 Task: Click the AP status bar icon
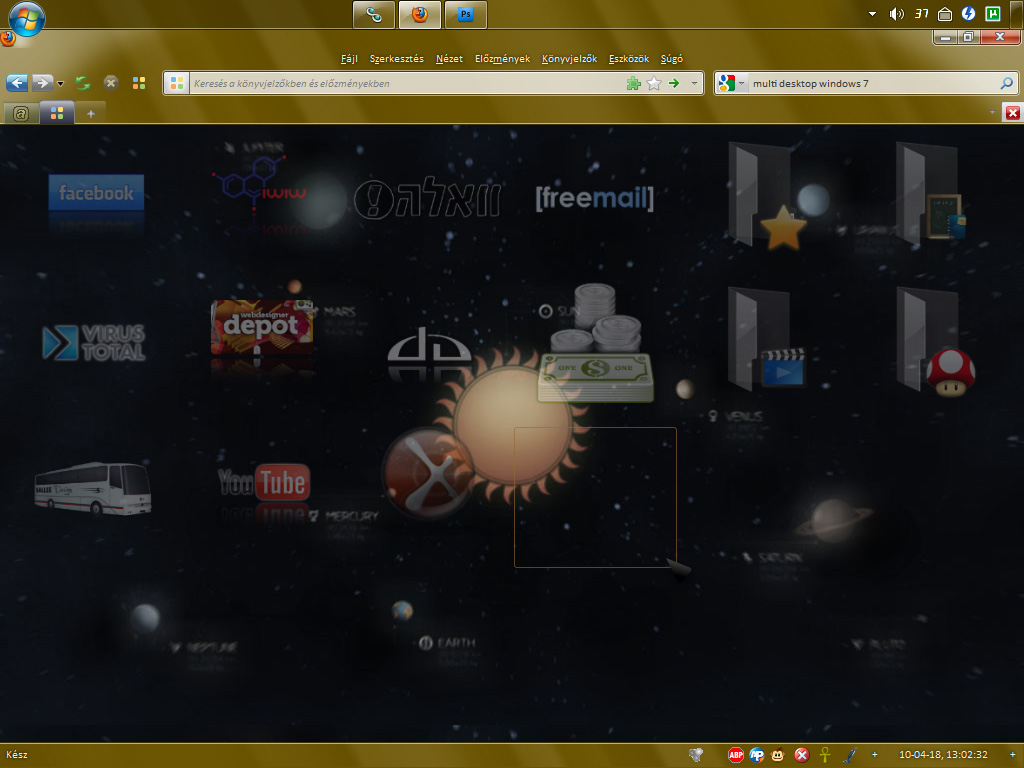tap(757, 755)
